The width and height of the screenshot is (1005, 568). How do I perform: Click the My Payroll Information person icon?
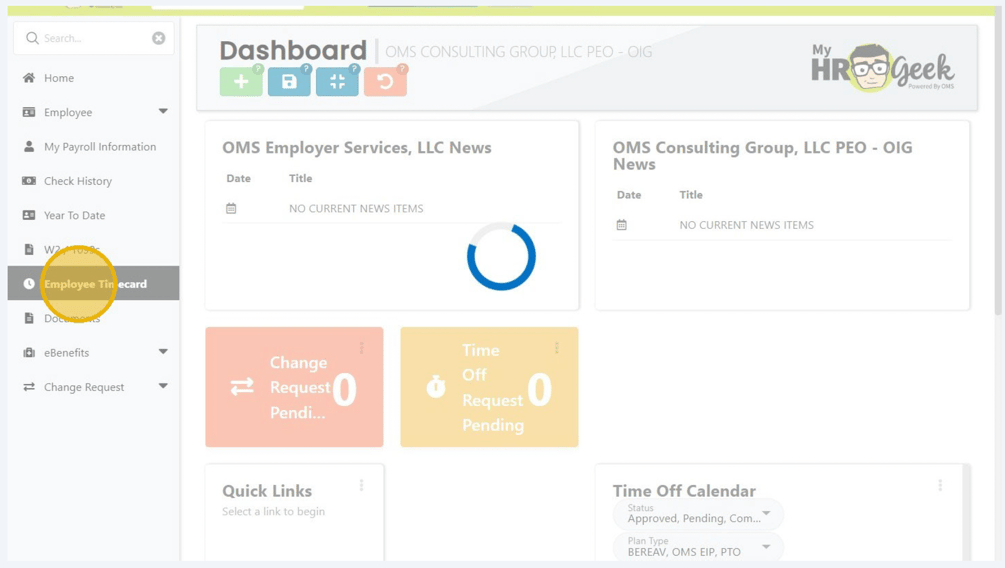click(x=29, y=146)
